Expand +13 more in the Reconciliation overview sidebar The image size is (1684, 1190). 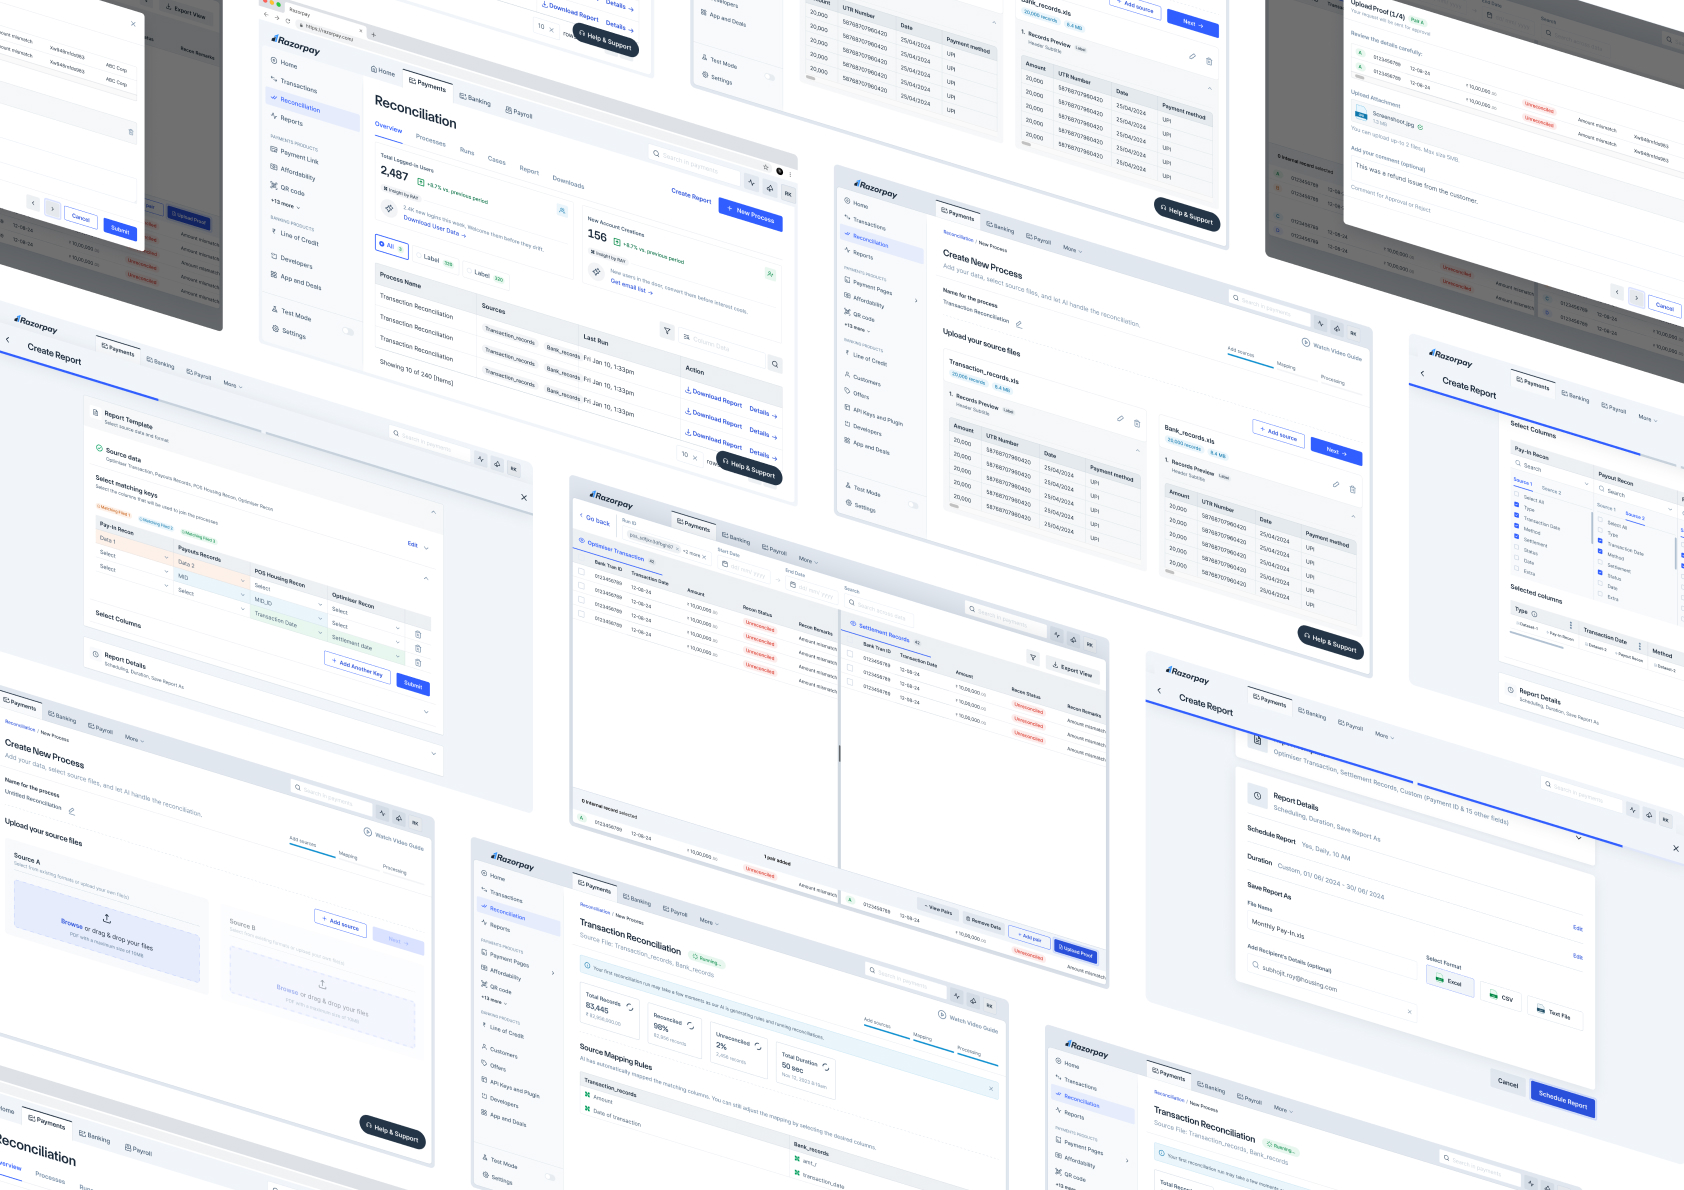click(286, 204)
